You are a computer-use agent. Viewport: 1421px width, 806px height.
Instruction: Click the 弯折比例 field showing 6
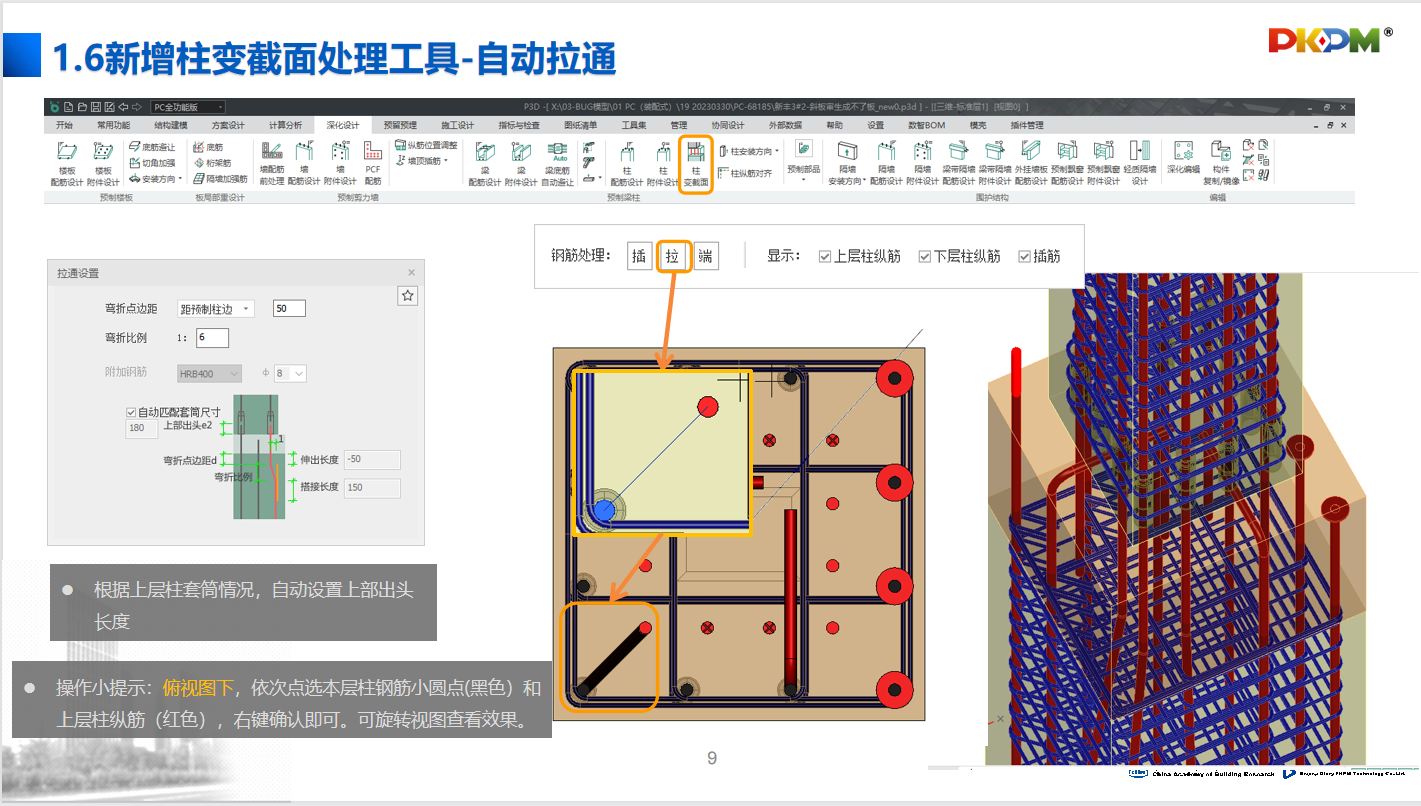tap(213, 338)
